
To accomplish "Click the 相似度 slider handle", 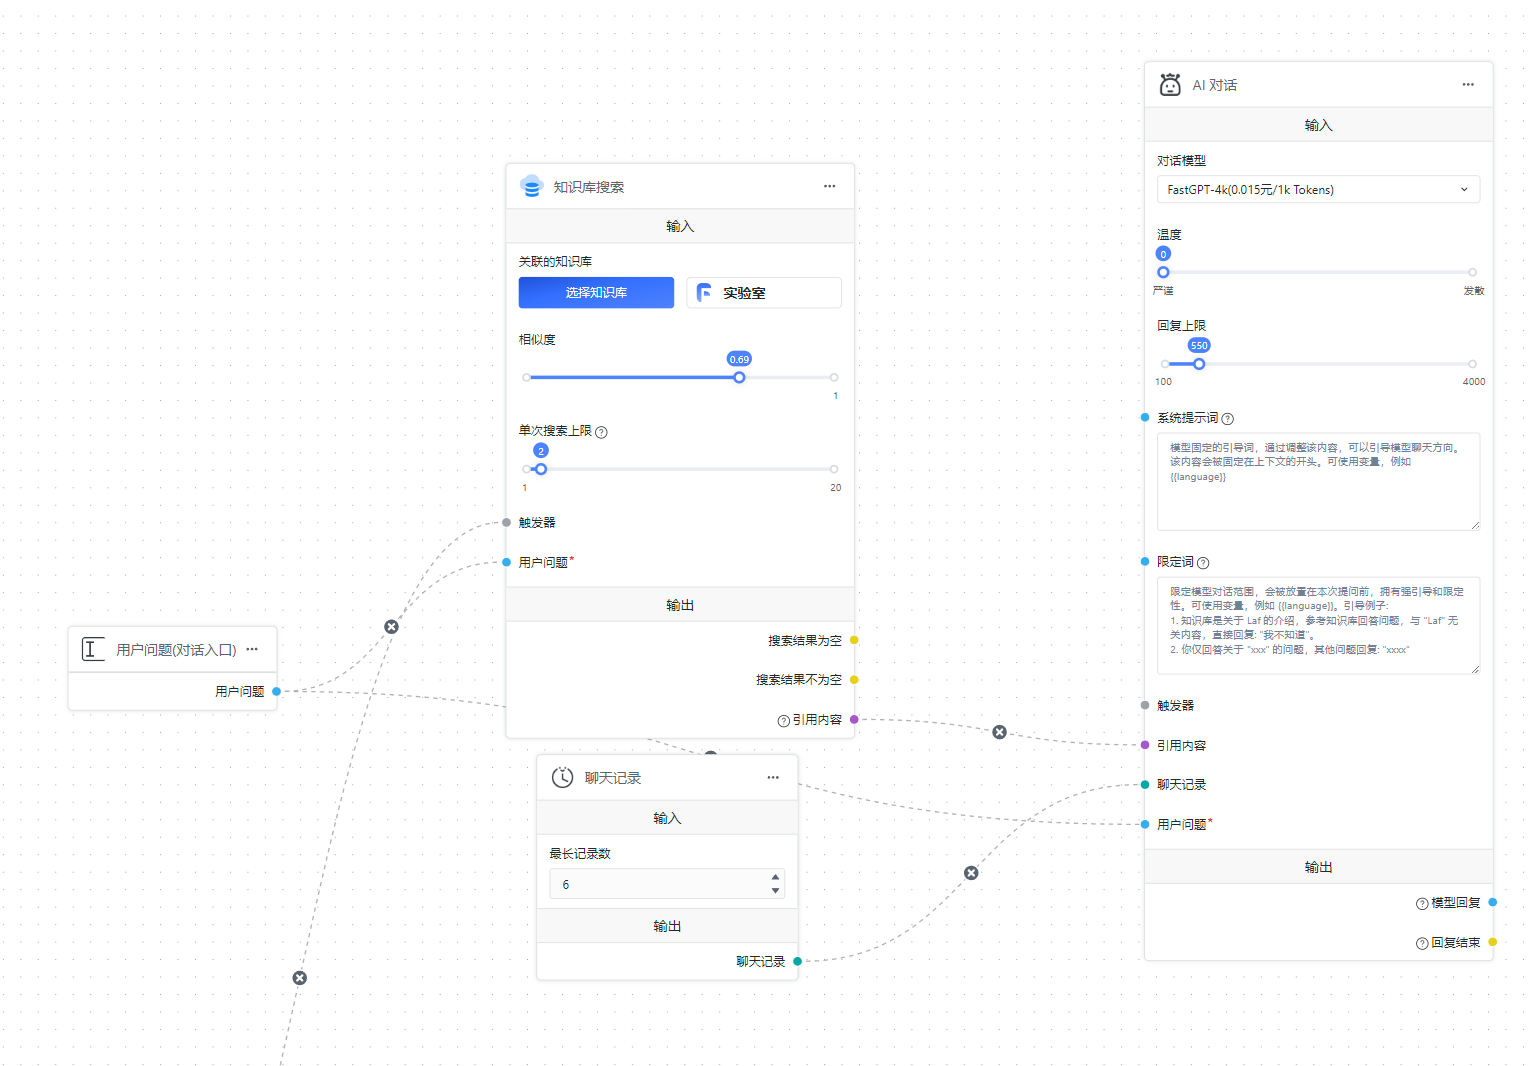I will (739, 378).
